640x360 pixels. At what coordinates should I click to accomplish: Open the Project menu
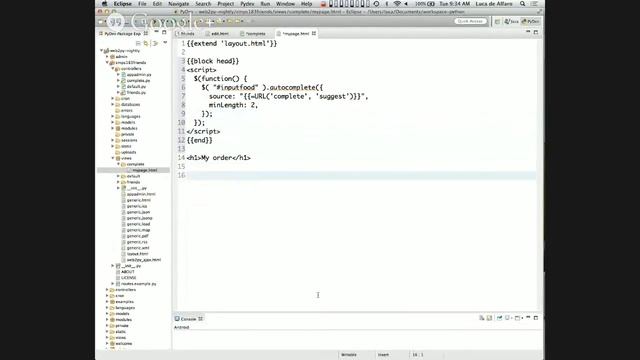225,4
